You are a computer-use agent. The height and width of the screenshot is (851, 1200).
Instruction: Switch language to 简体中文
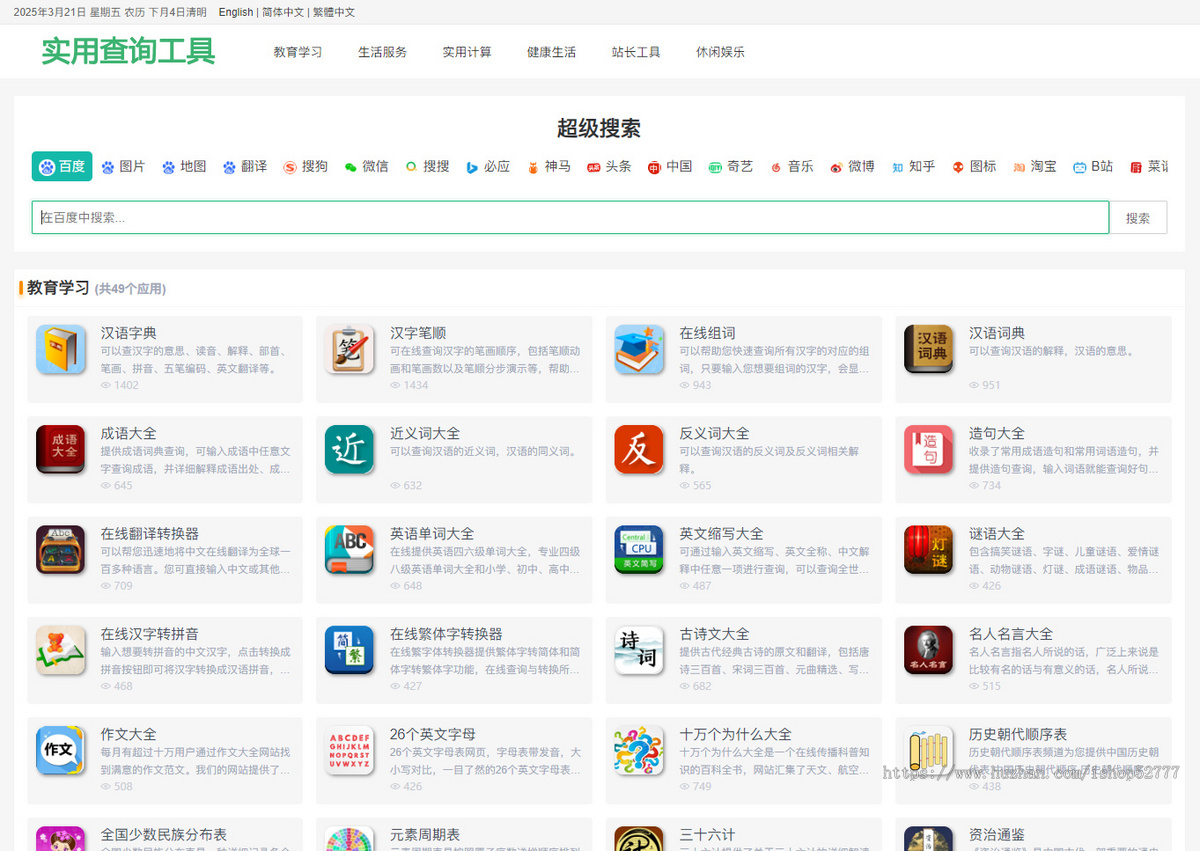pos(282,12)
